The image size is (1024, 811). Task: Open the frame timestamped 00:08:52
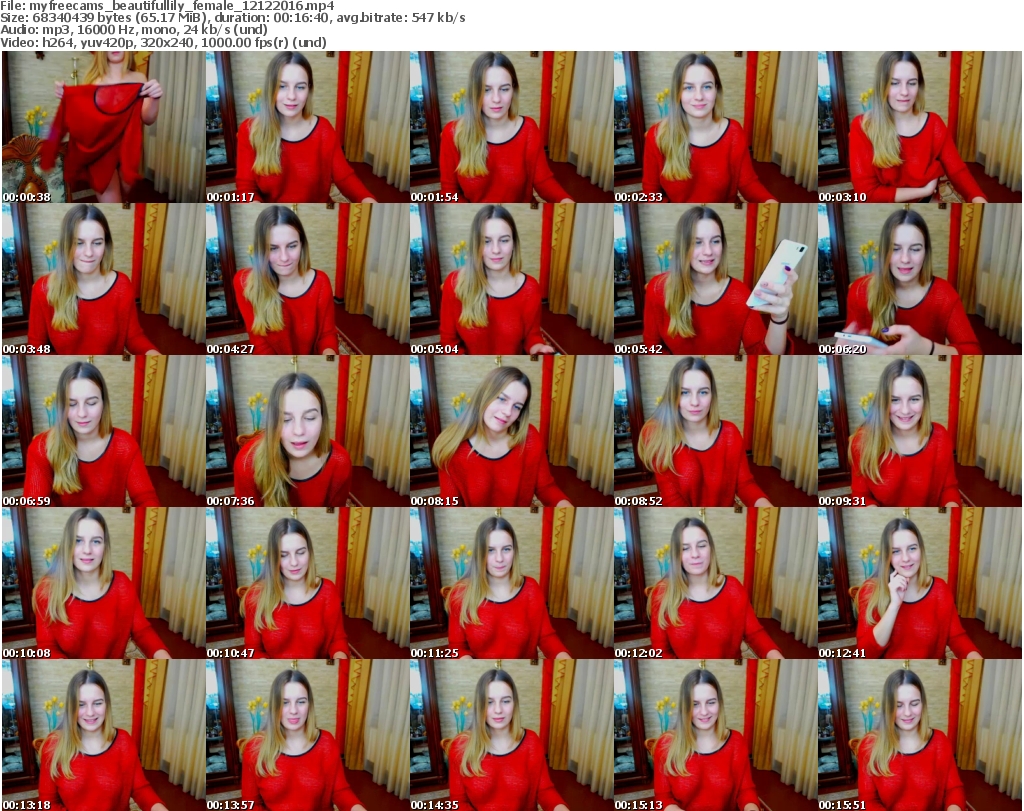coord(715,431)
